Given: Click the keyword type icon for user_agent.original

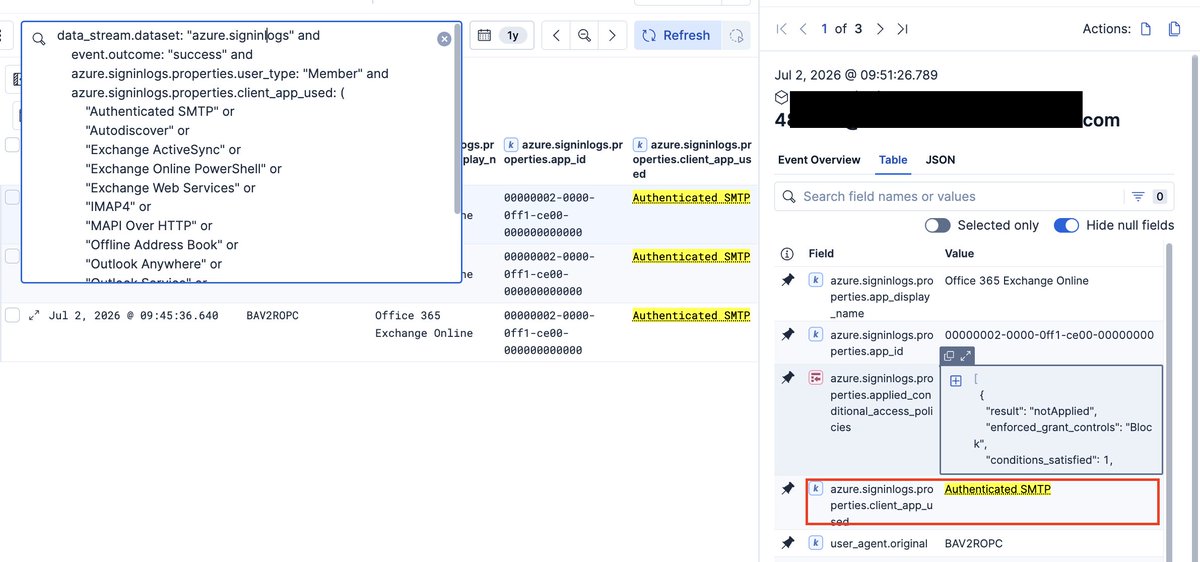Looking at the screenshot, I should (816, 543).
